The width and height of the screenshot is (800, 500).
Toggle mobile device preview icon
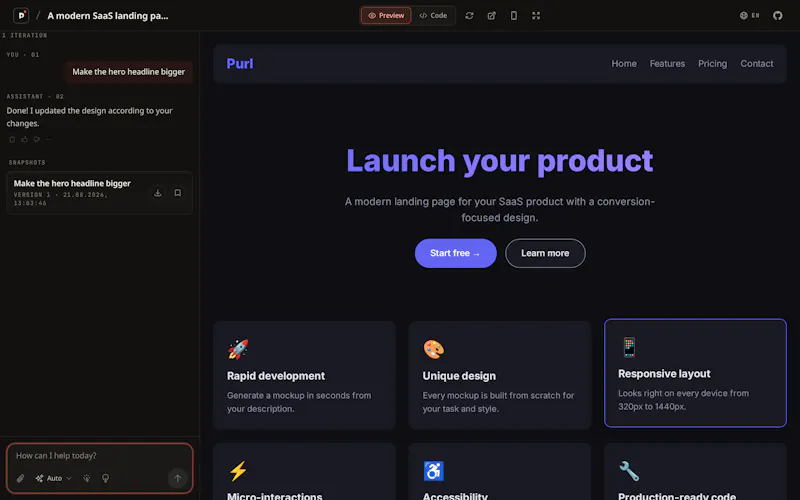click(x=514, y=16)
